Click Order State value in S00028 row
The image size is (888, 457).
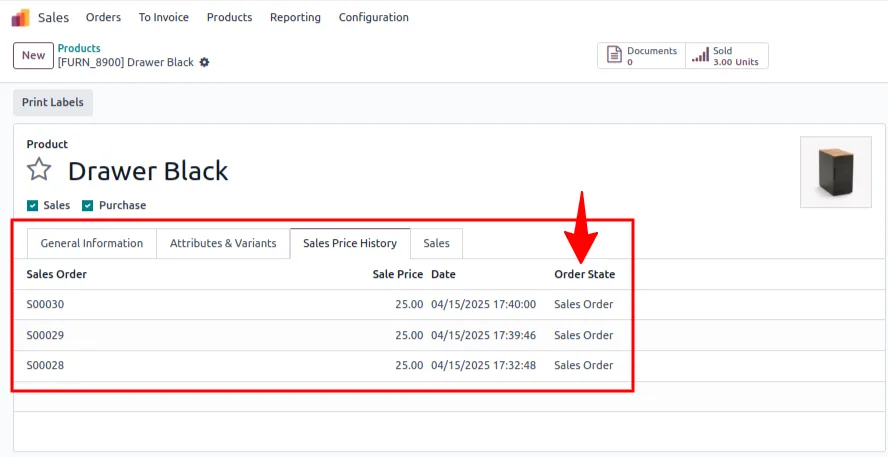[583, 366]
